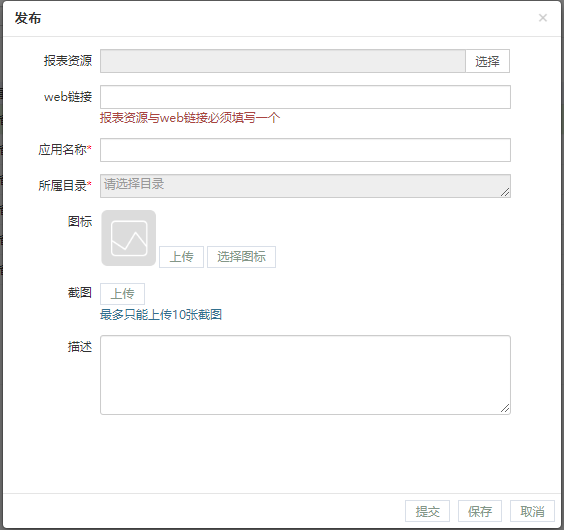
Task: Click the 保存 button
Action: [x=480, y=511]
